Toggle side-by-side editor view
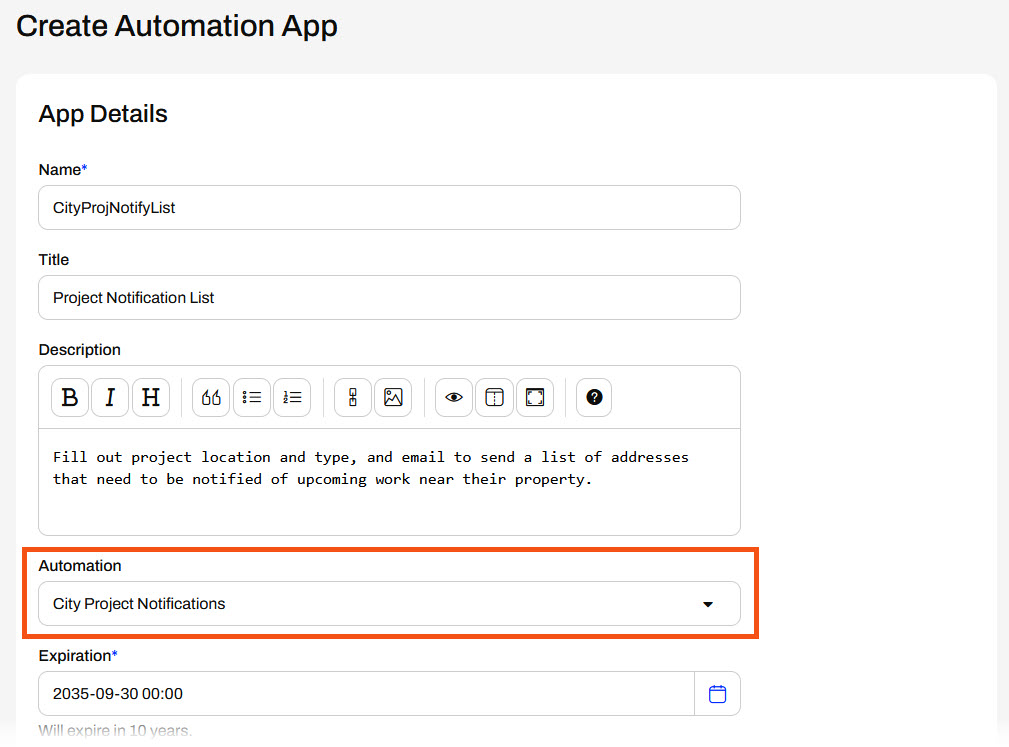Viewport: 1009px width, 747px height. pos(494,397)
